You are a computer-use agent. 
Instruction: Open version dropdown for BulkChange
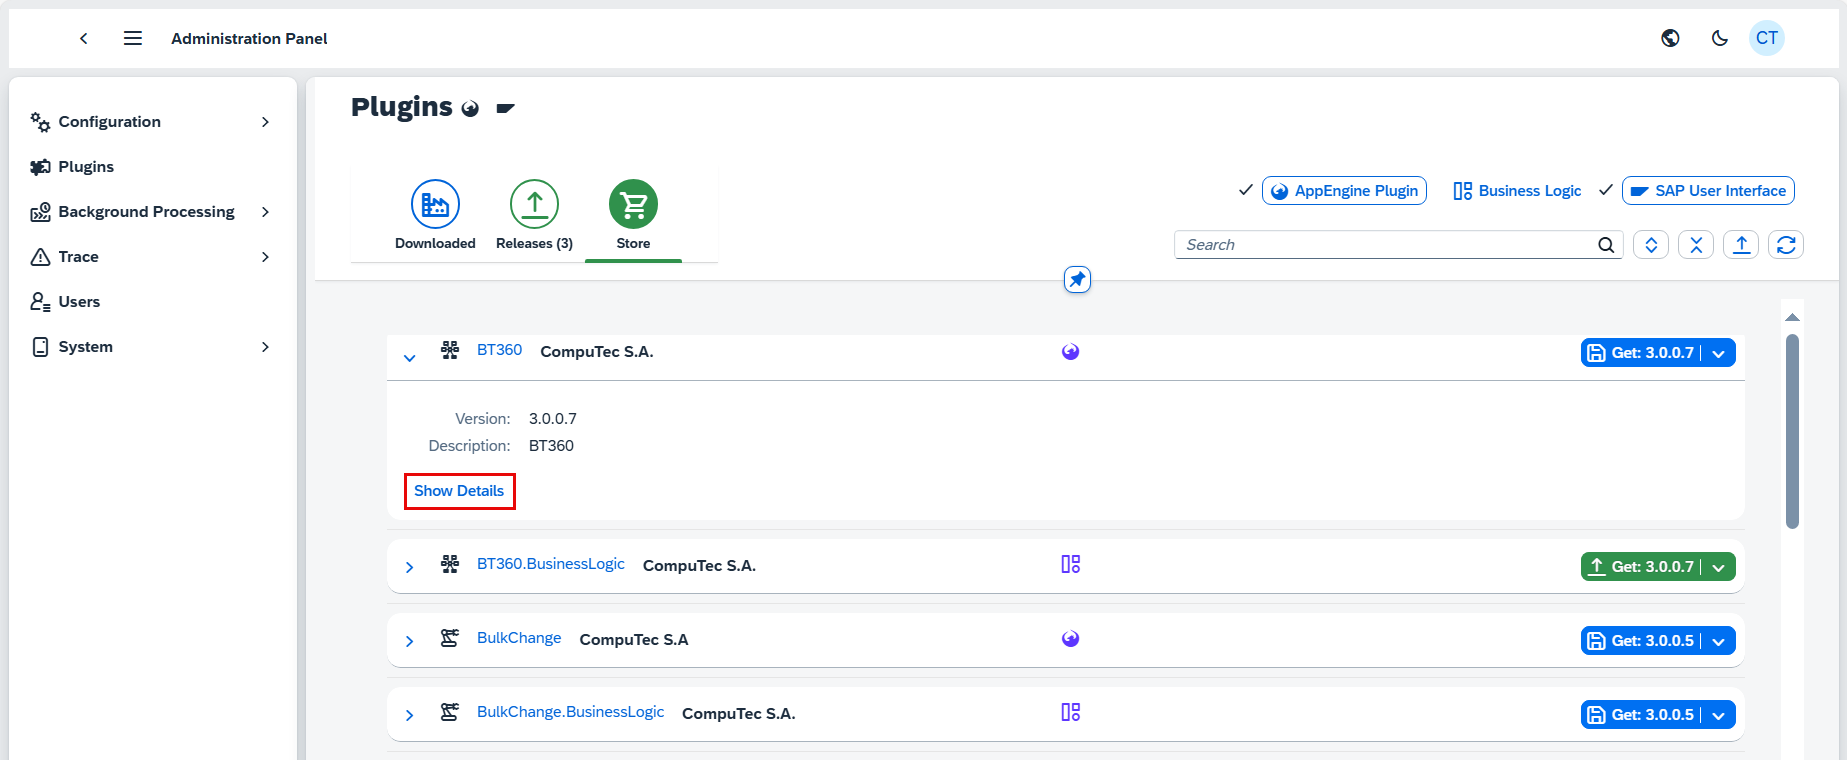[1718, 642]
